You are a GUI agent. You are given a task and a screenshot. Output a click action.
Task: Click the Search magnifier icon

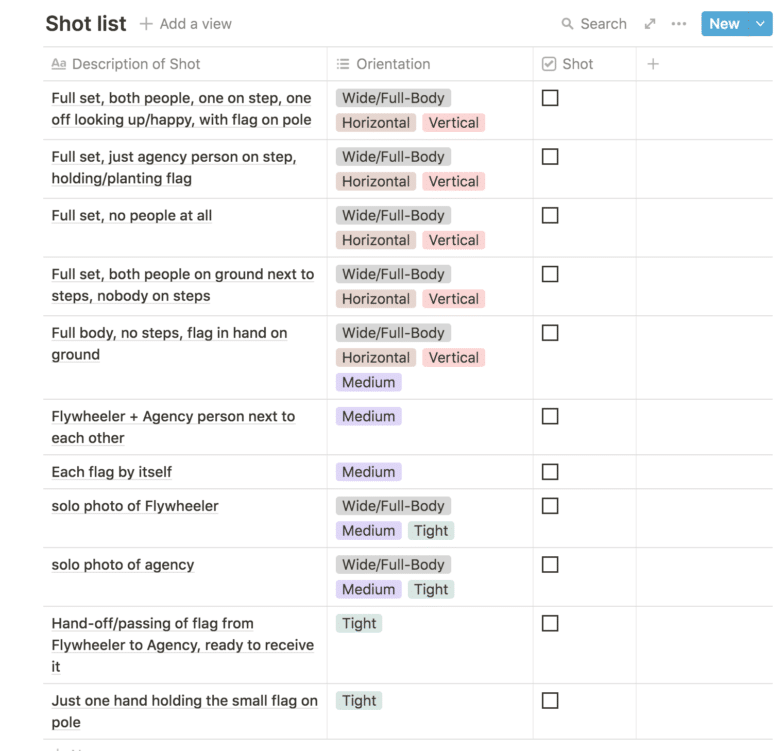tap(568, 24)
